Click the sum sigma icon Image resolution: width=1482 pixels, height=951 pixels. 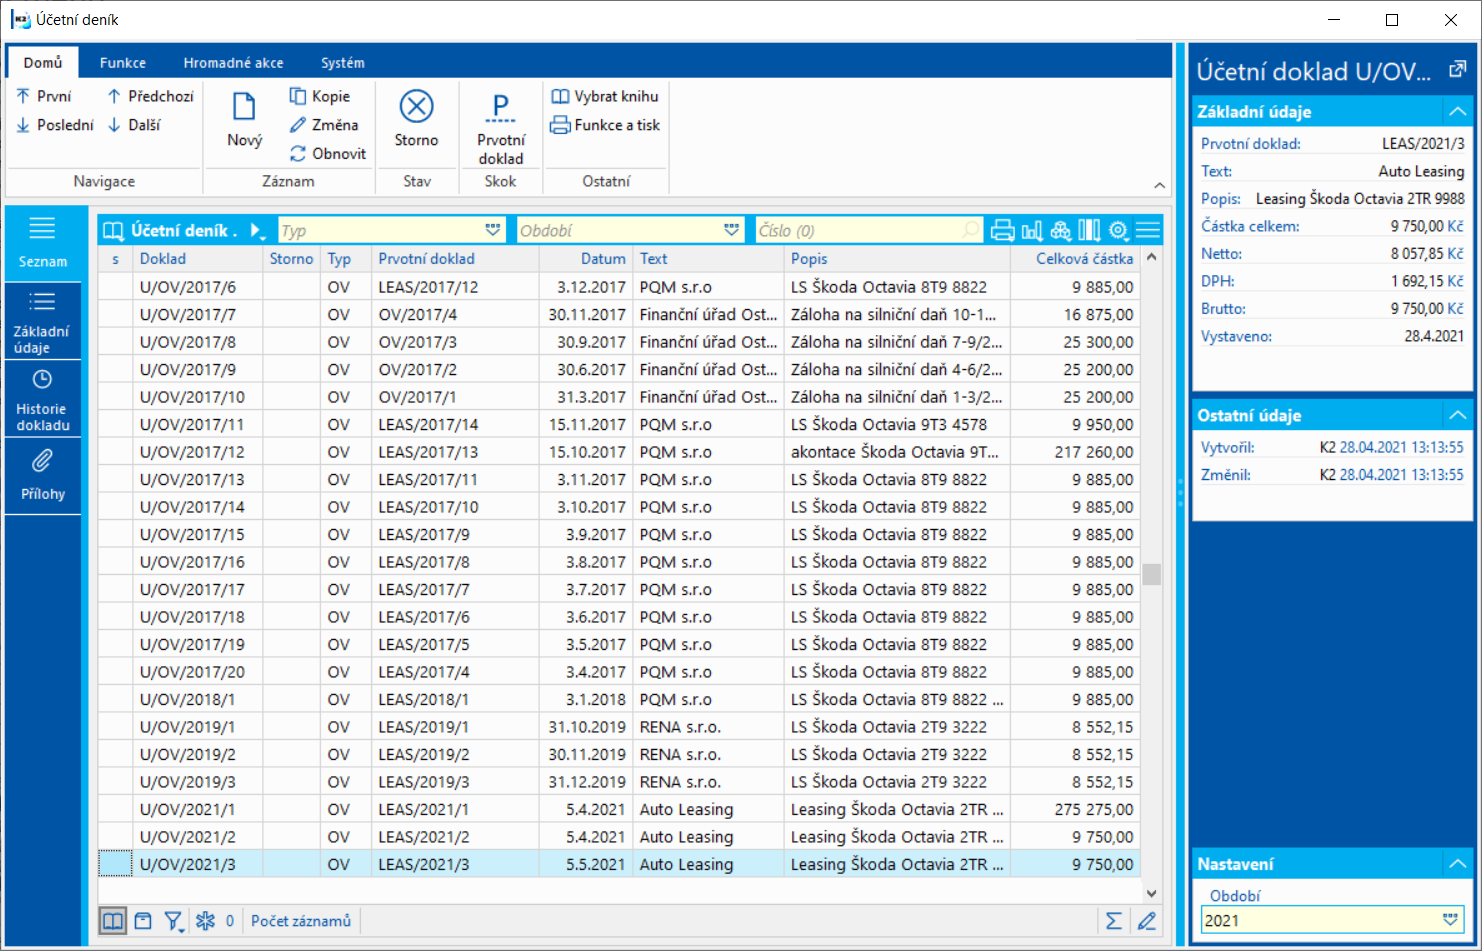point(1113,921)
